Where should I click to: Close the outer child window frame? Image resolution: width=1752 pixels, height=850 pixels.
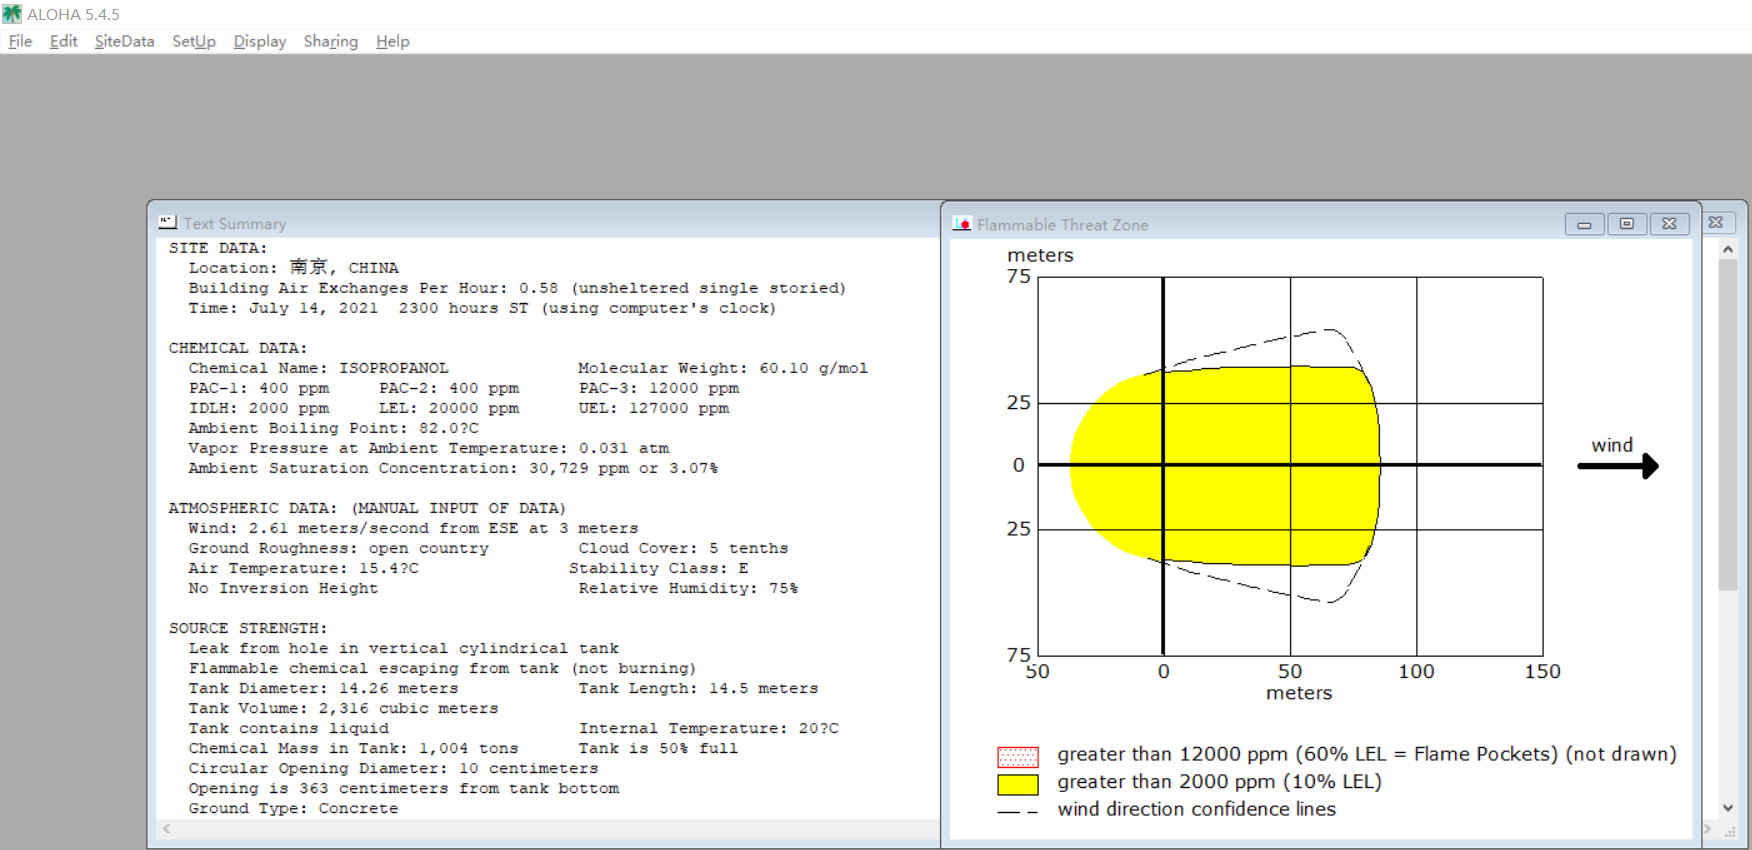pos(1716,222)
